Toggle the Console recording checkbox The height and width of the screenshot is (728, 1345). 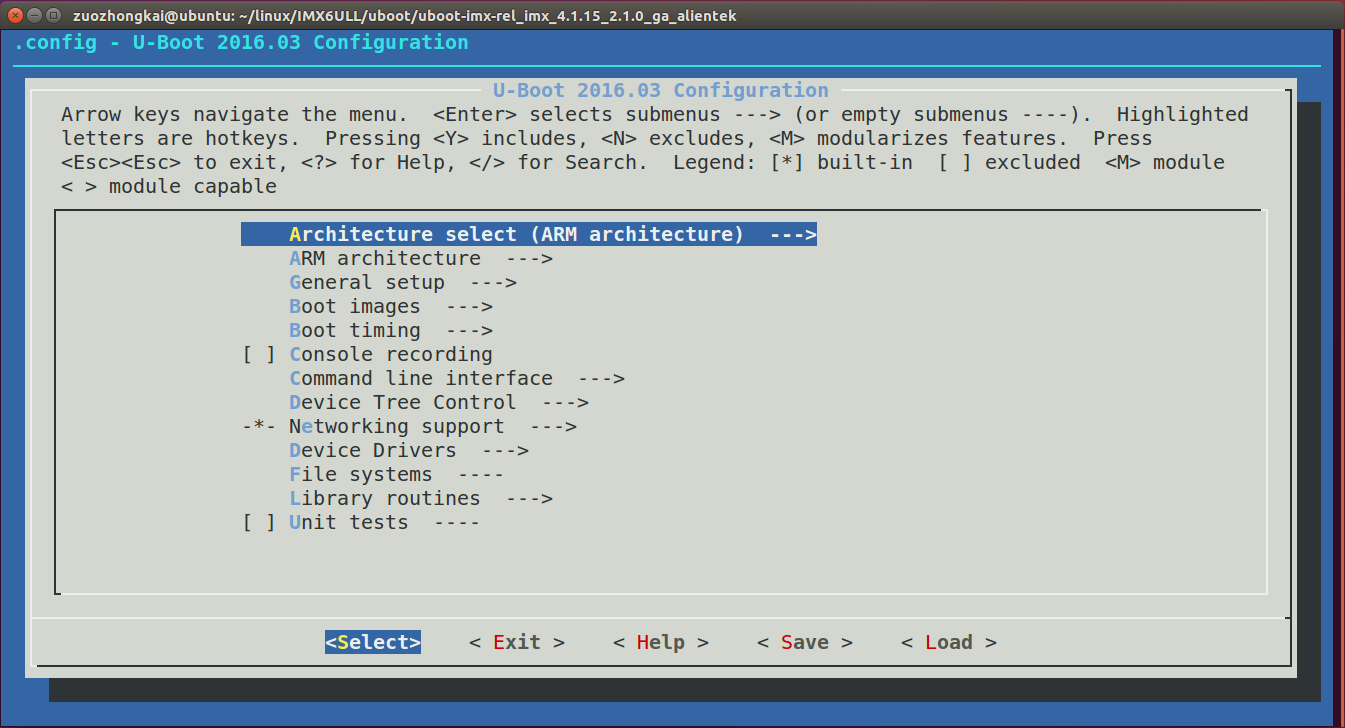pyautogui.click(x=259, y=354)
